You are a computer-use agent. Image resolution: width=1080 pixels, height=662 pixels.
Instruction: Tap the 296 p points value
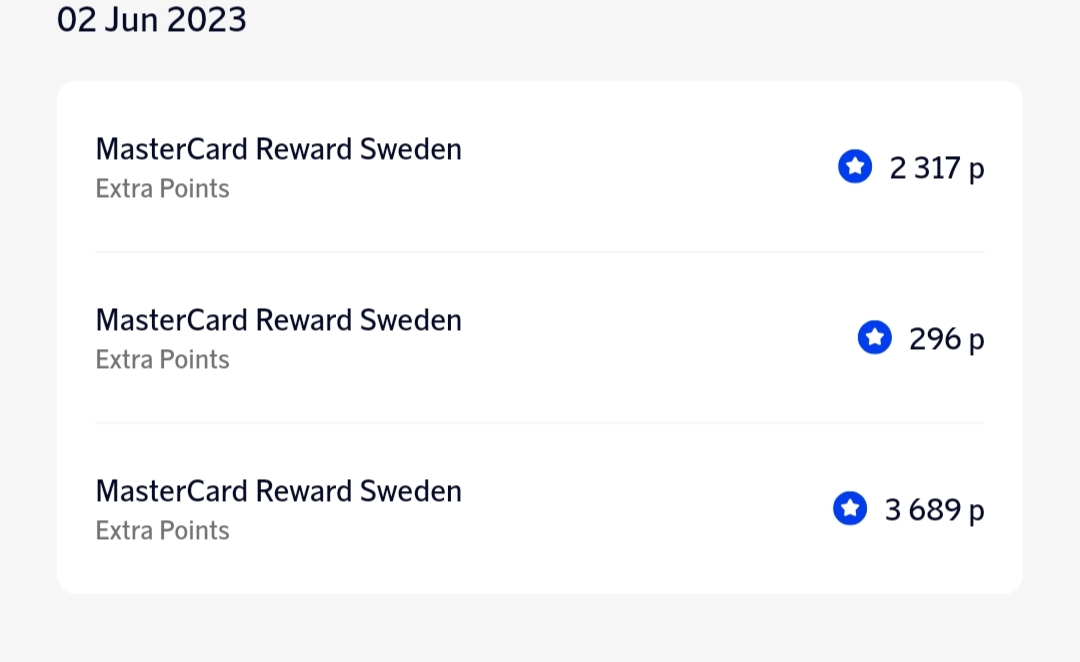946,339
